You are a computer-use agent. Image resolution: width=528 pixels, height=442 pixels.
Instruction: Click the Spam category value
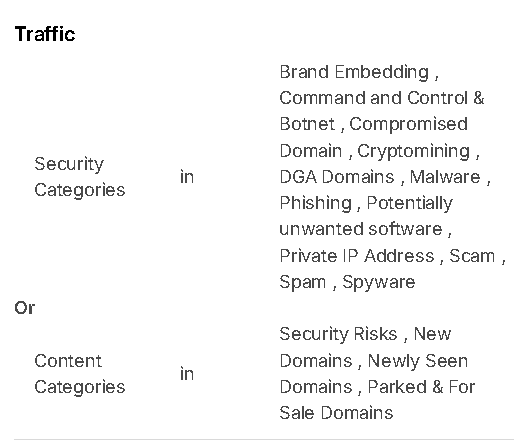point(303,282)
